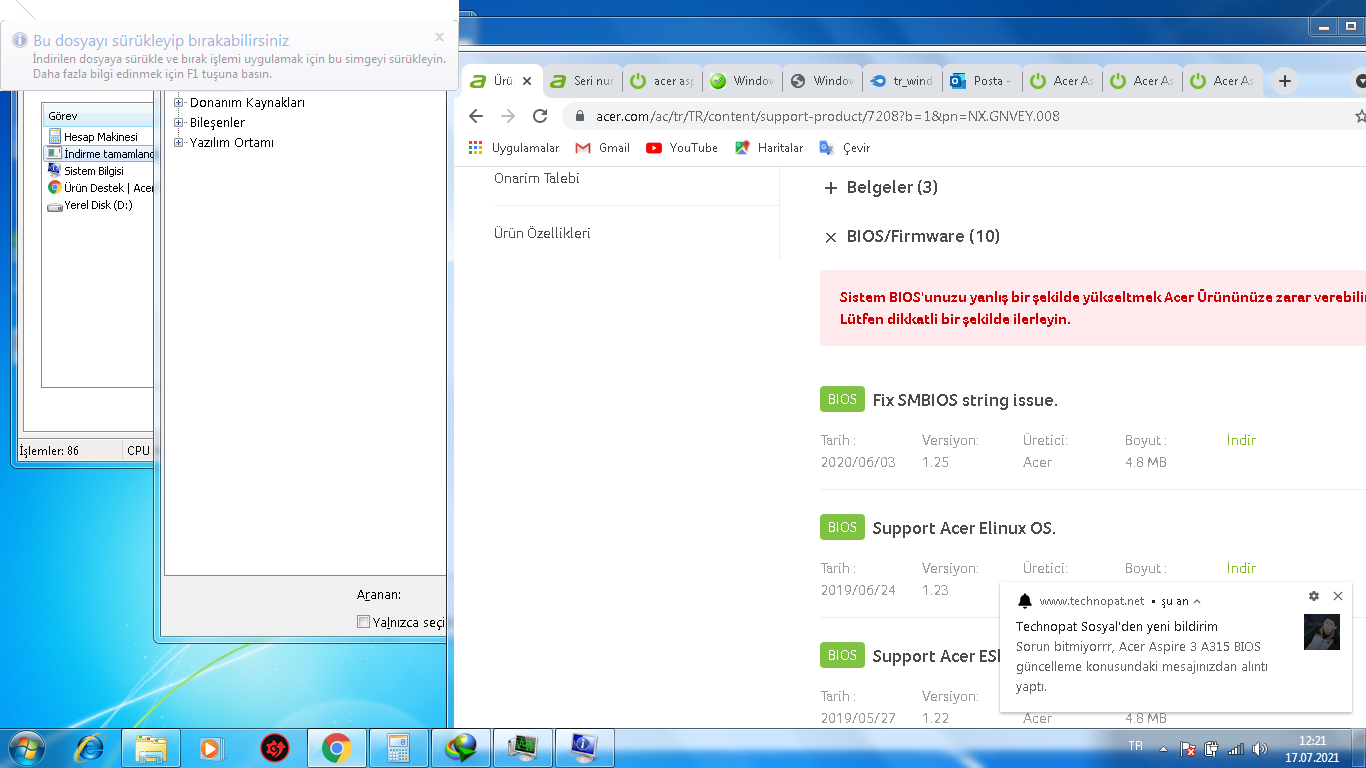Switch to the green-check Window tab
Screen dimensions: 1366x768
coord(742,81)
